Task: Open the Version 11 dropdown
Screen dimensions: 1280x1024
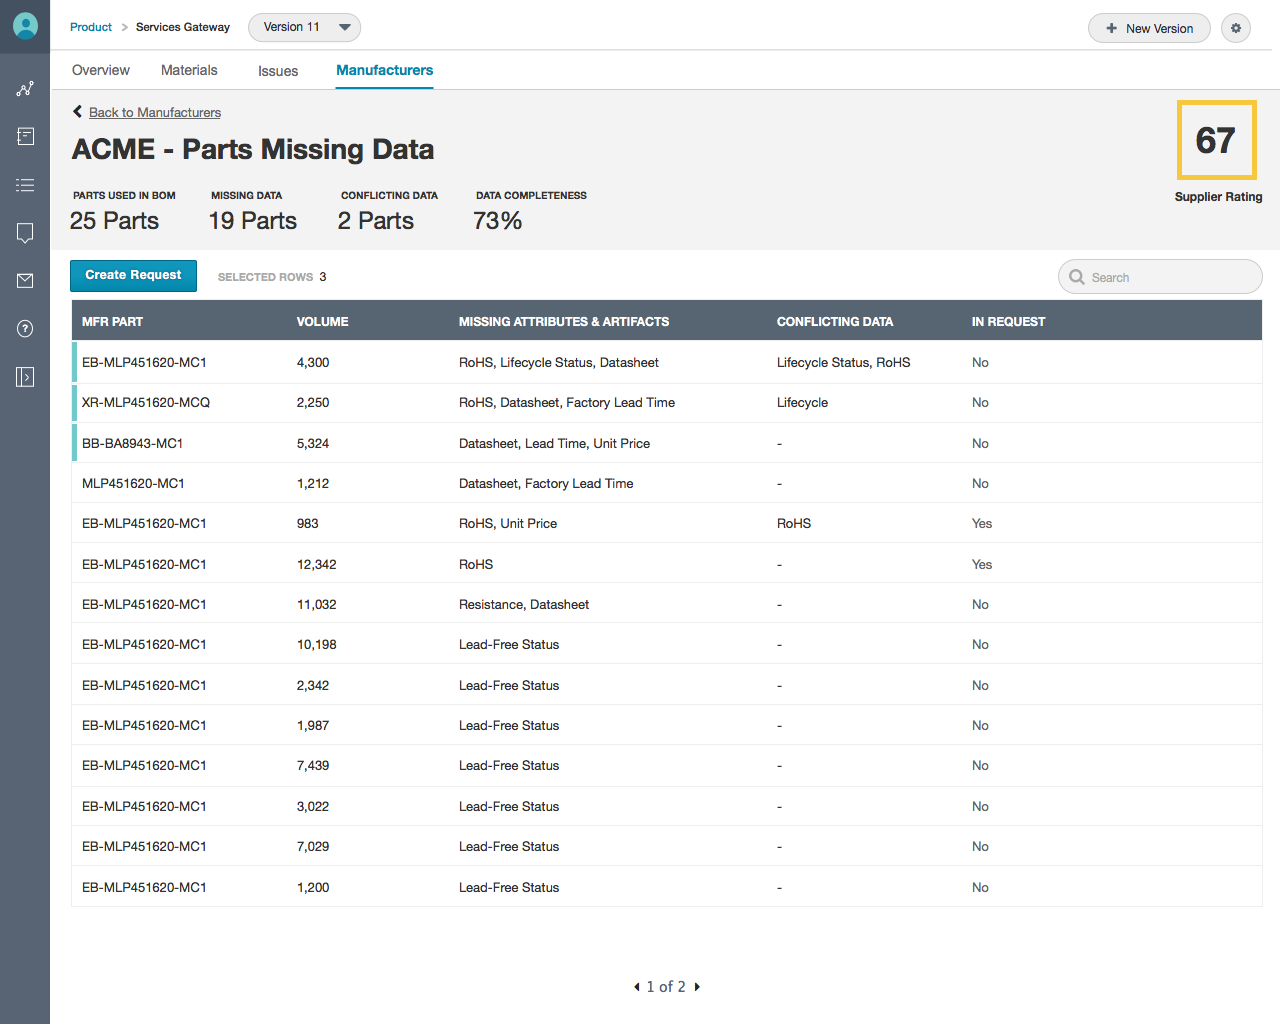Action: [304, 27]
